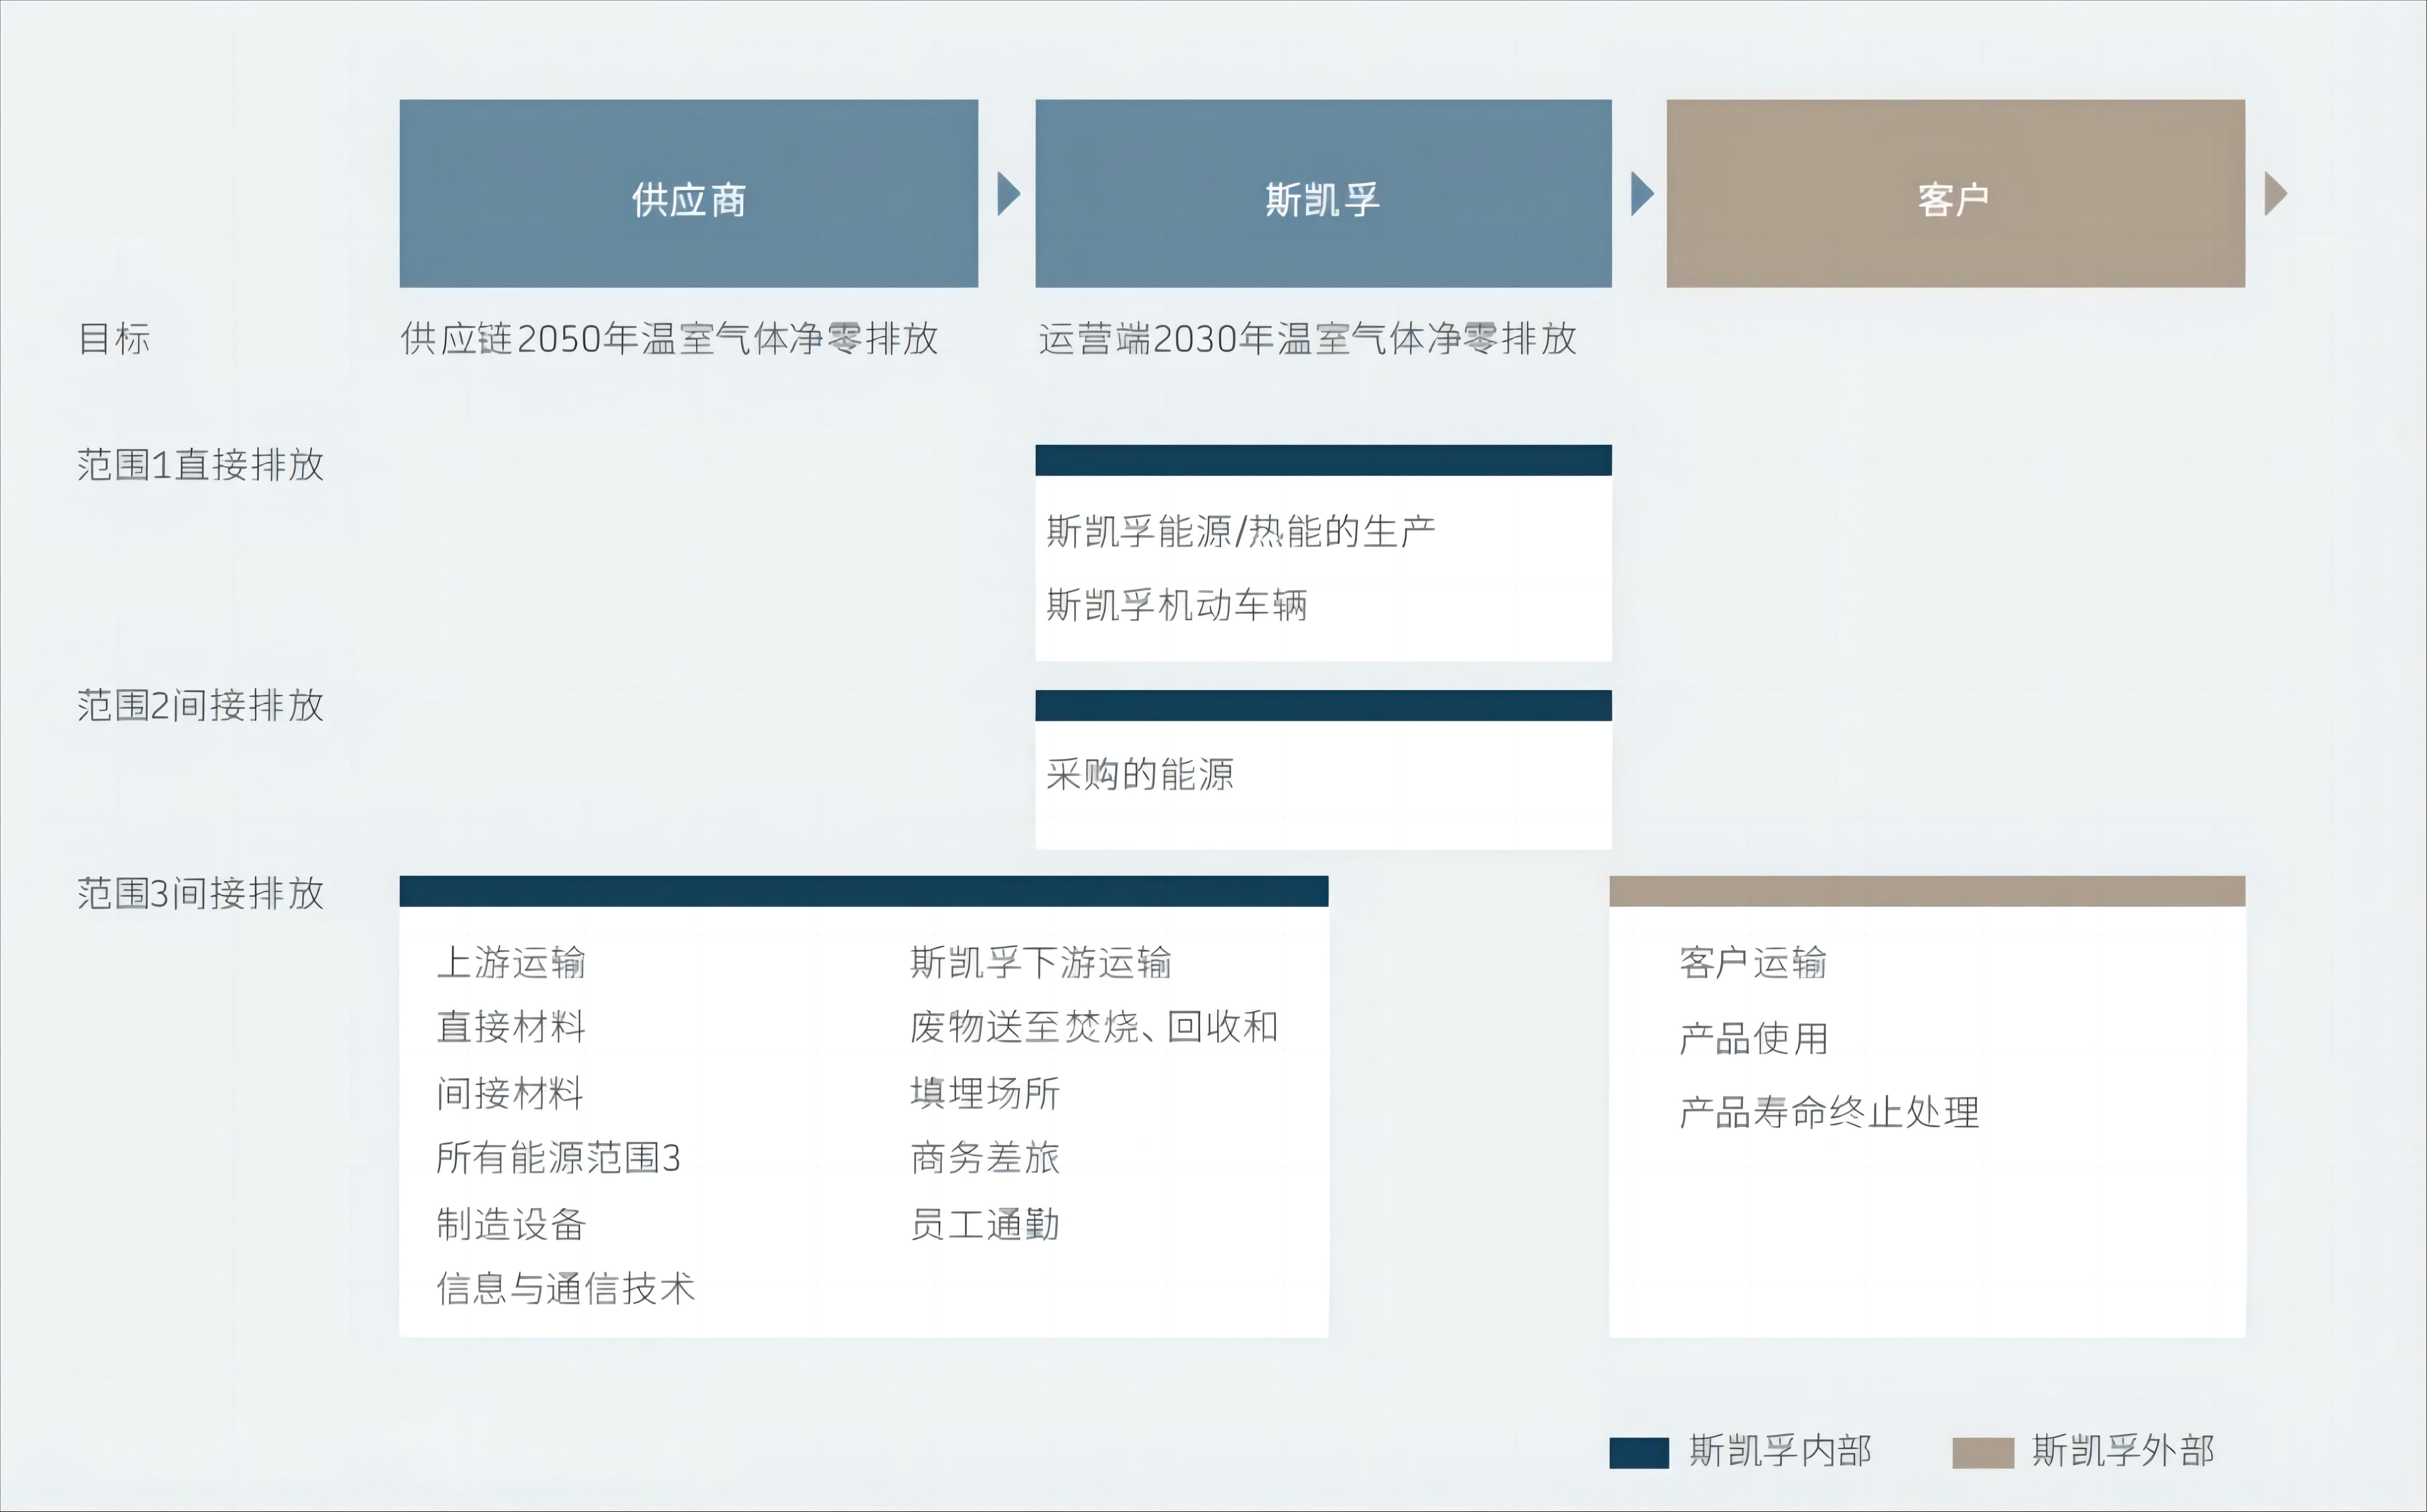Select the tan 斯凯孚外部 legend marker

tap(1985, 1452)
